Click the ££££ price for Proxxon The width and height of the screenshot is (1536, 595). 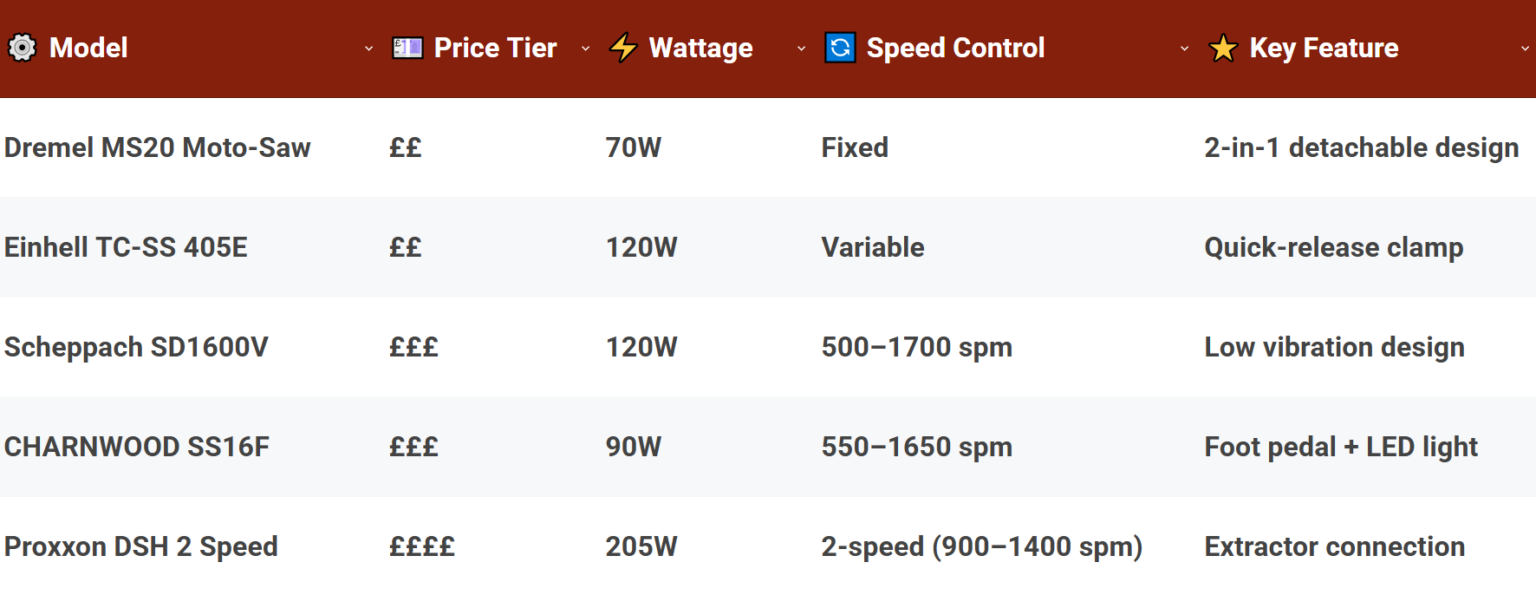(421, 547)
